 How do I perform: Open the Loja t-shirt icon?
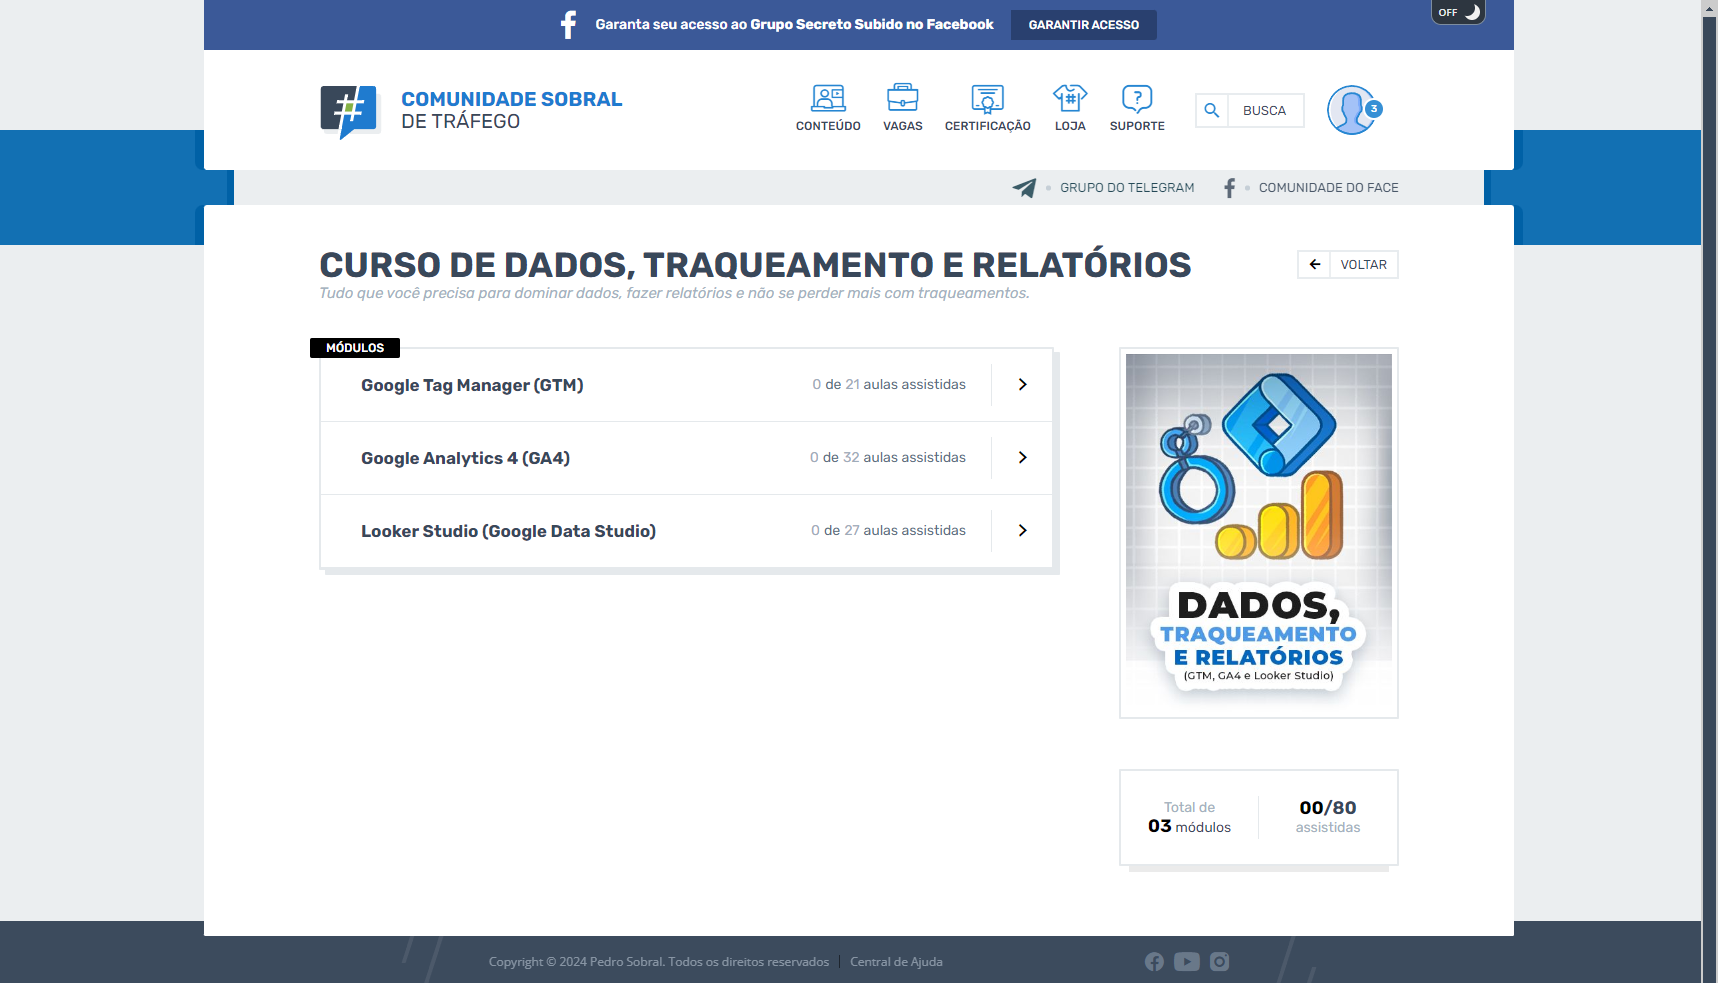(x=1070, y=99)
